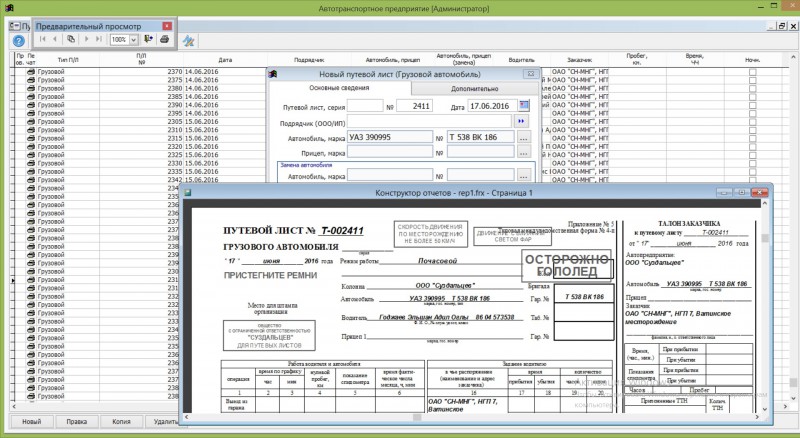Restore the inner document window
The width and height of the screenshot is (800, 438).
point(782,26)
